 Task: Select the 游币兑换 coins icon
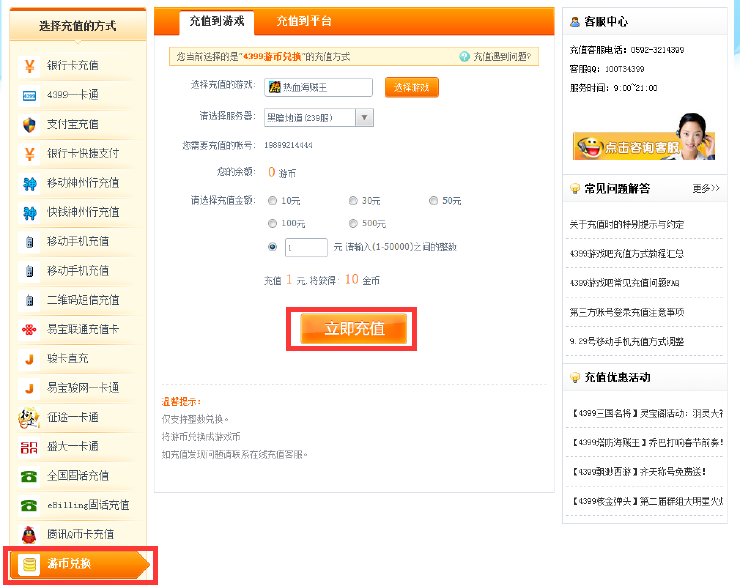click(x=29, y=564)
